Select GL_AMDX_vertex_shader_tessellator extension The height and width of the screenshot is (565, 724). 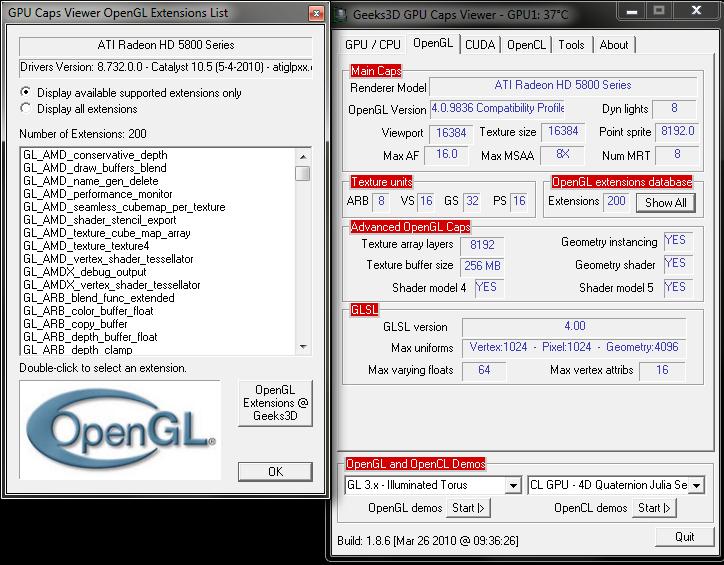pos(112,284)
